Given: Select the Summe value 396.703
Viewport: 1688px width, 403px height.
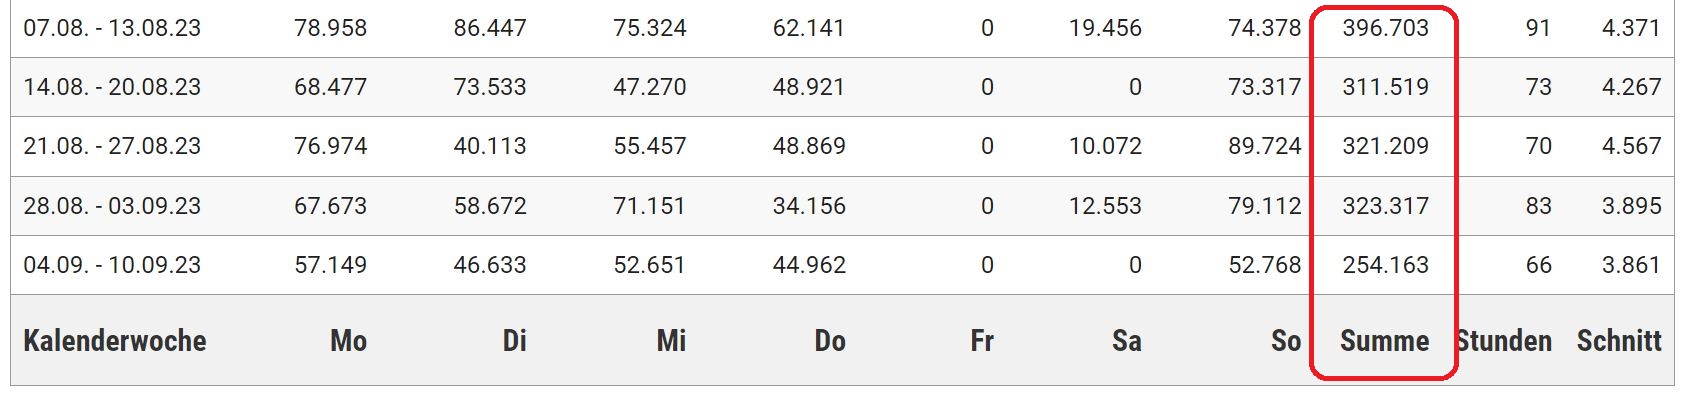Looking at the screenshot, I should tap(1385, 28).
